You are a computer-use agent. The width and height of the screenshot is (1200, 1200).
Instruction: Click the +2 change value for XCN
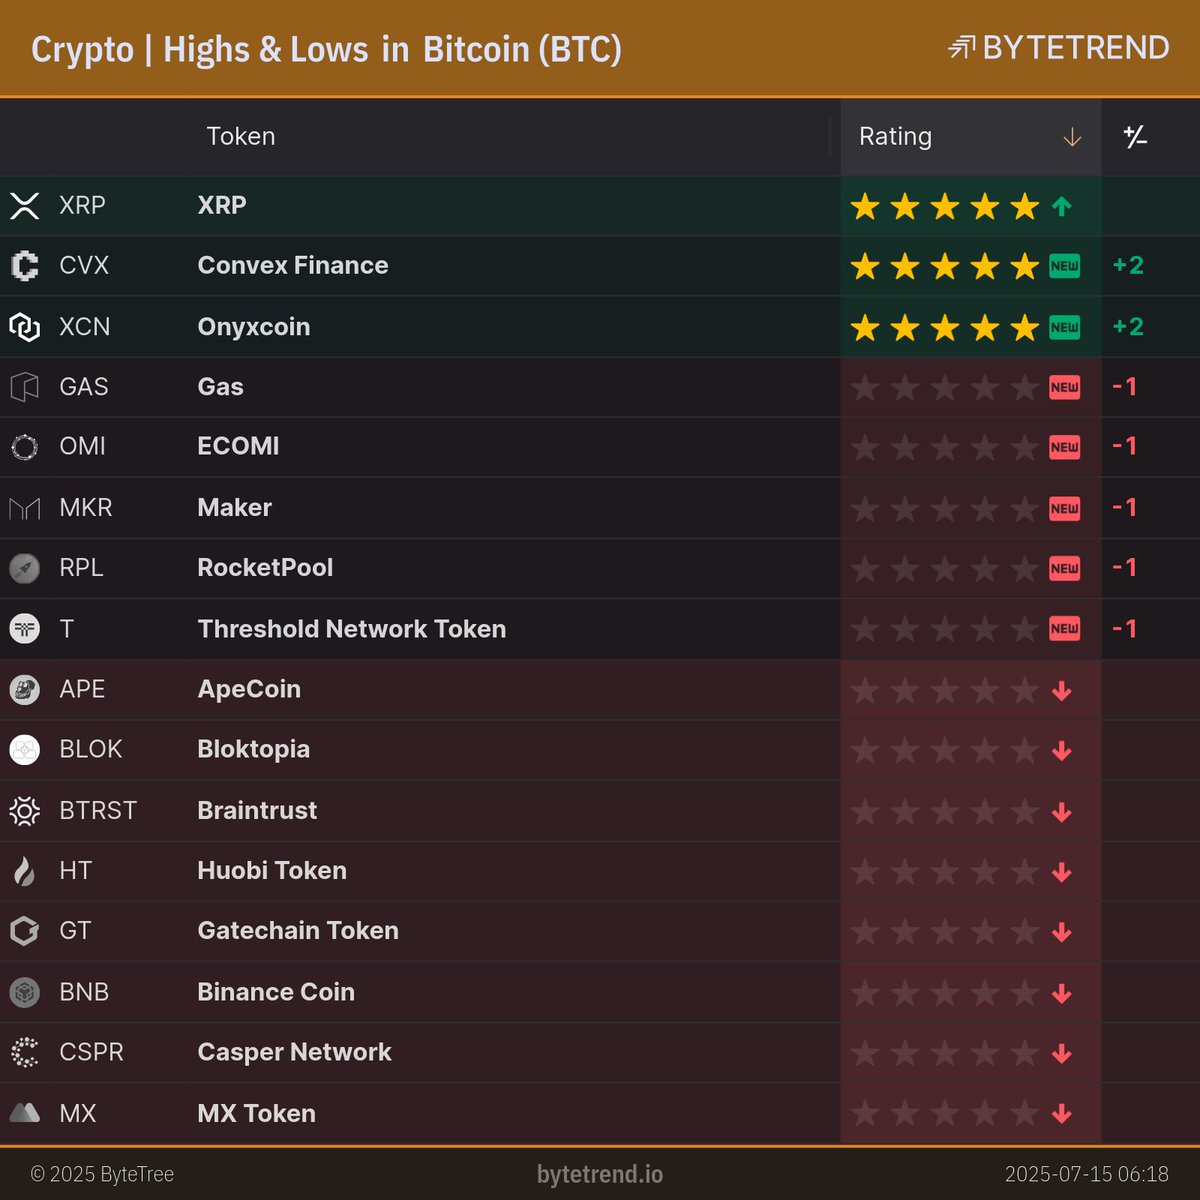coord(1128,327)
